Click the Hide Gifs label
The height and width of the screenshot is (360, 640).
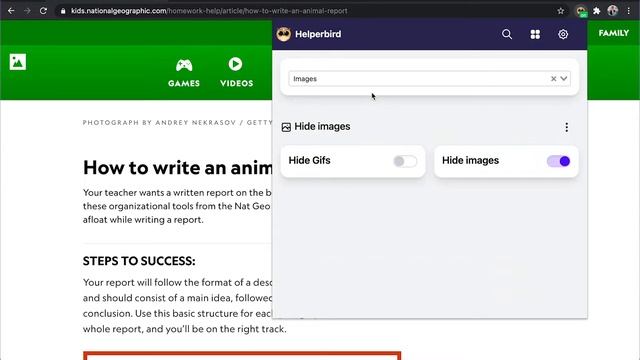click(x=309, y=160)
